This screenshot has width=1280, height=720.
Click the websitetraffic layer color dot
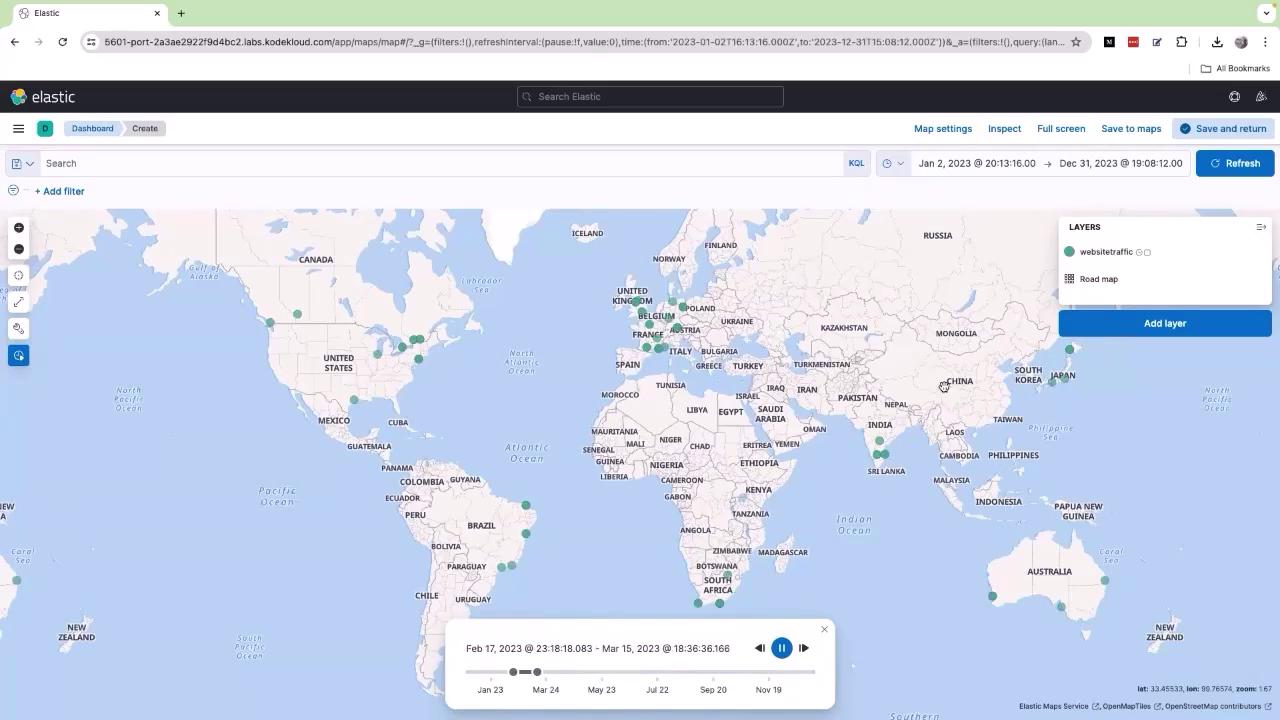point(1069,252)
